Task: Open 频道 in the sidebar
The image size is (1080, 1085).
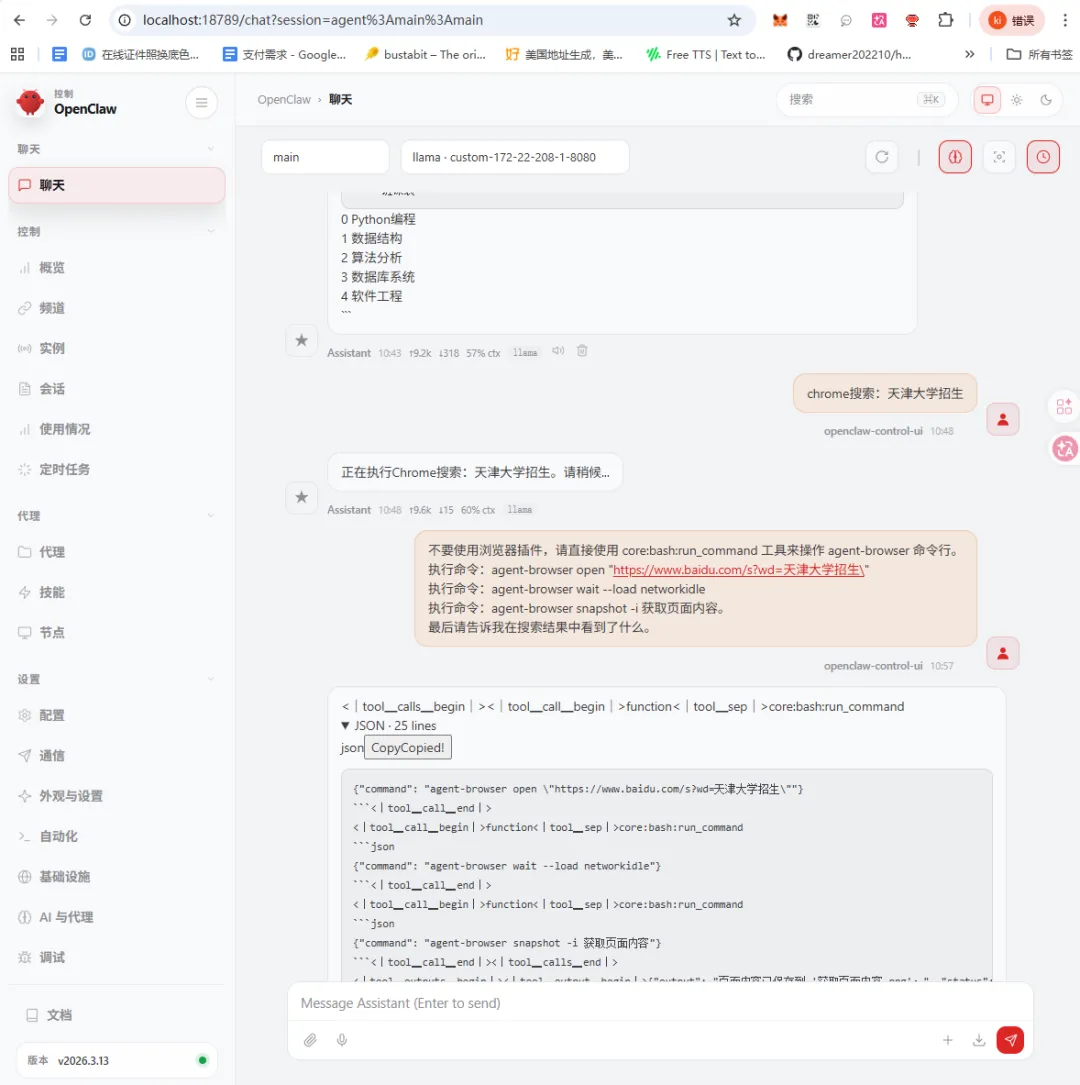Action: coord(117,308)
